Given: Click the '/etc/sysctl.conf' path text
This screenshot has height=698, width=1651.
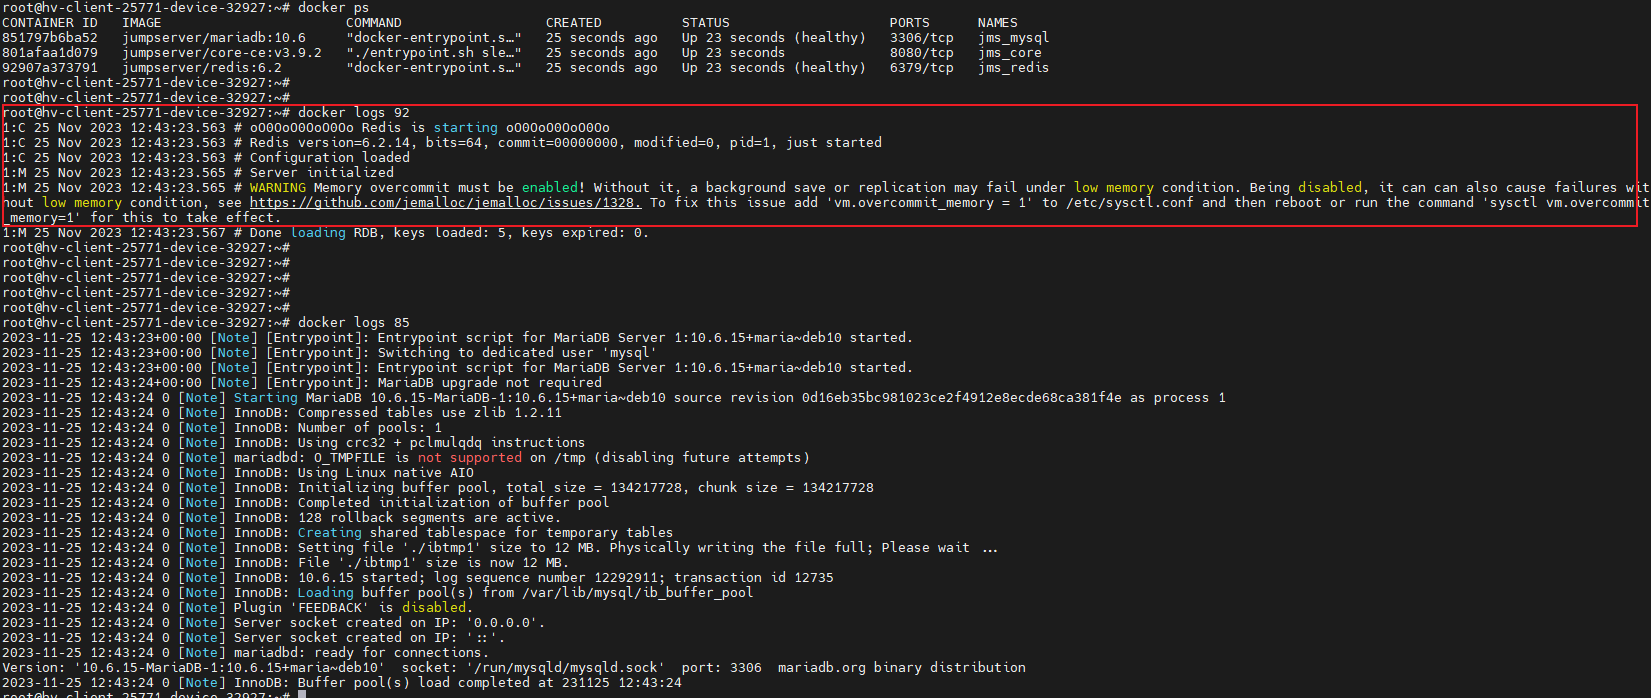Looking at the screenshot, I should click(x=1130, y=203).
